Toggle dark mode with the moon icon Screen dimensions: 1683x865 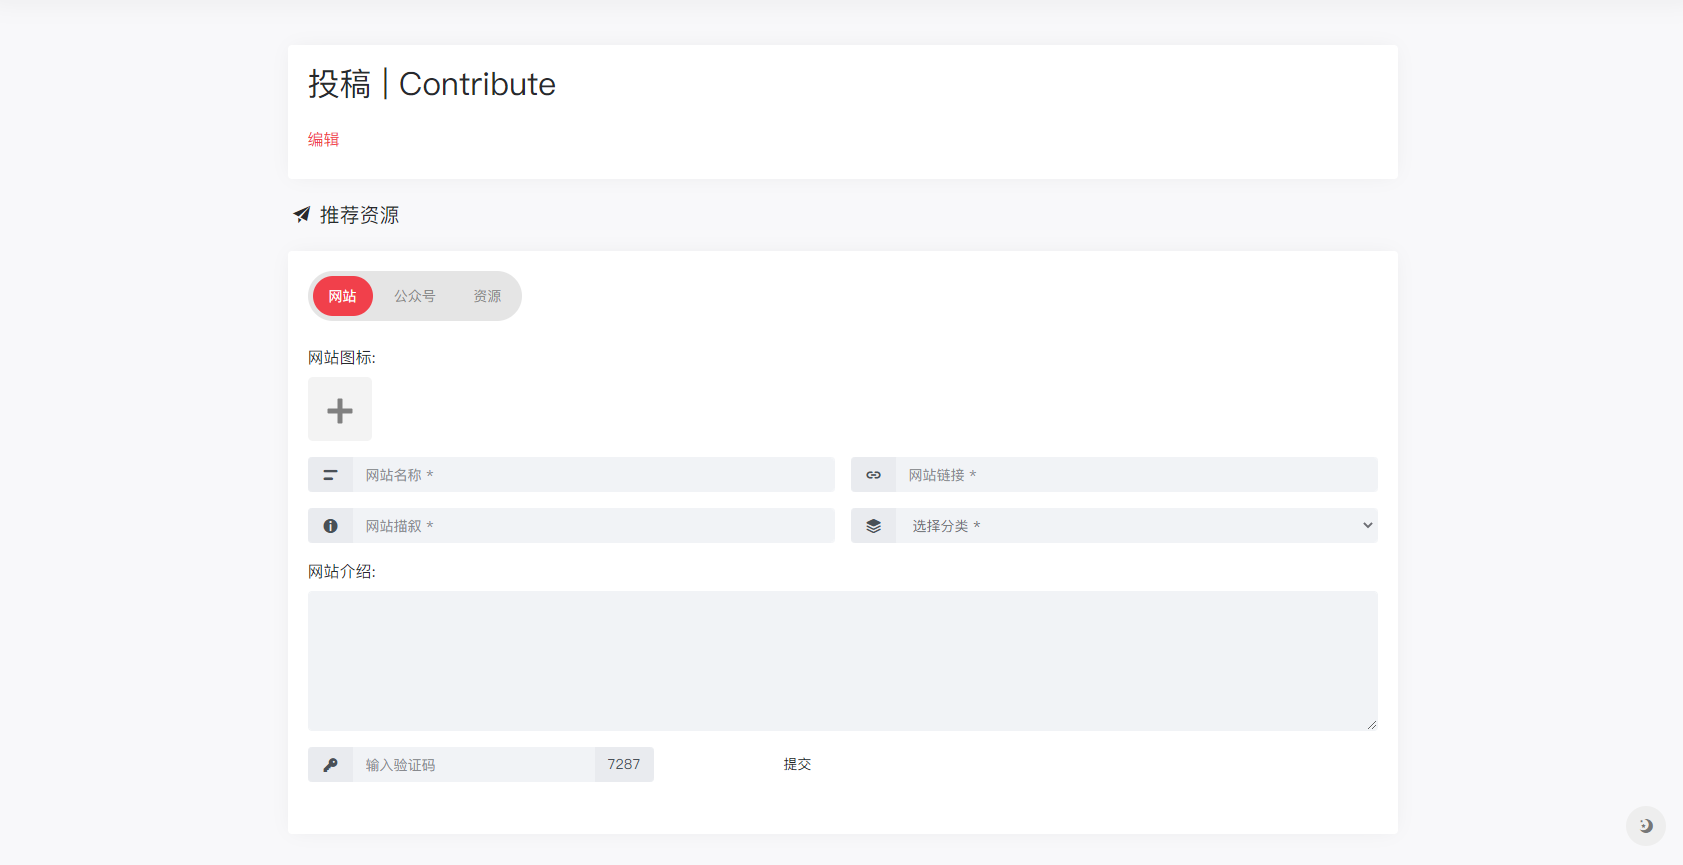coord(1645,826)
